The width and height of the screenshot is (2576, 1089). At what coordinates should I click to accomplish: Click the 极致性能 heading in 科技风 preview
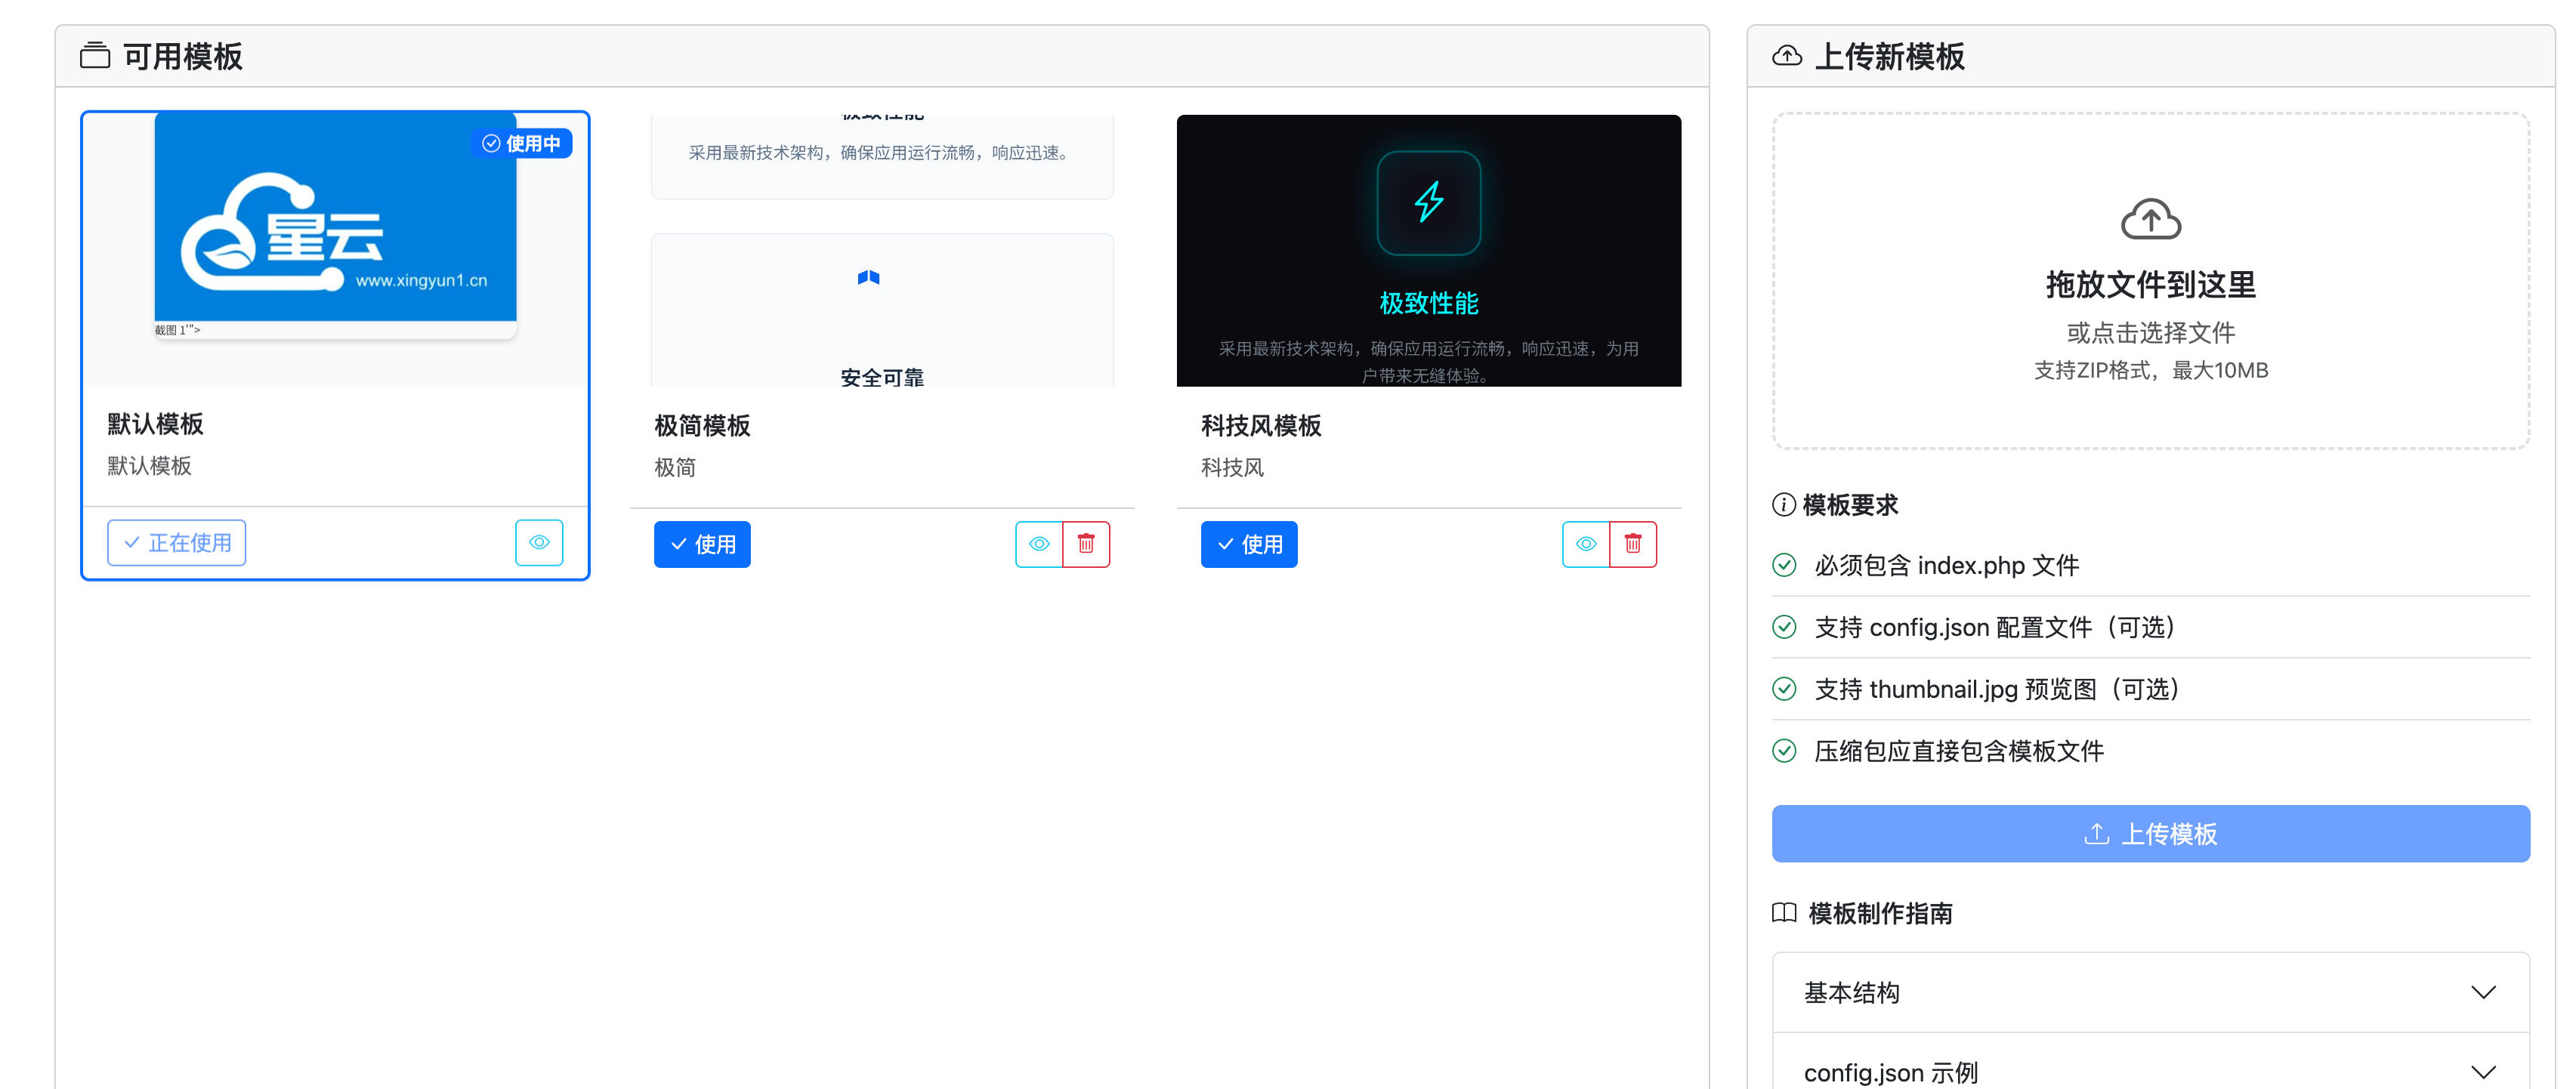[x=1429, y=303]
